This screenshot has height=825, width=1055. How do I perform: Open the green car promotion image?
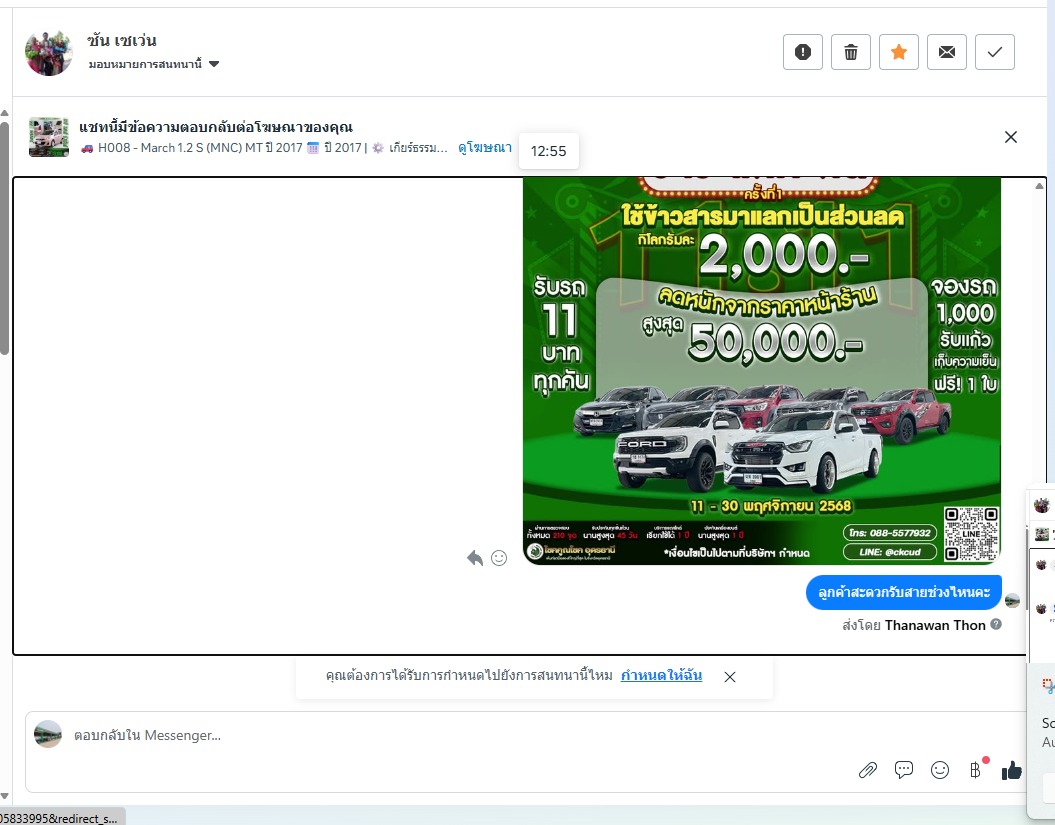[762, 371]
